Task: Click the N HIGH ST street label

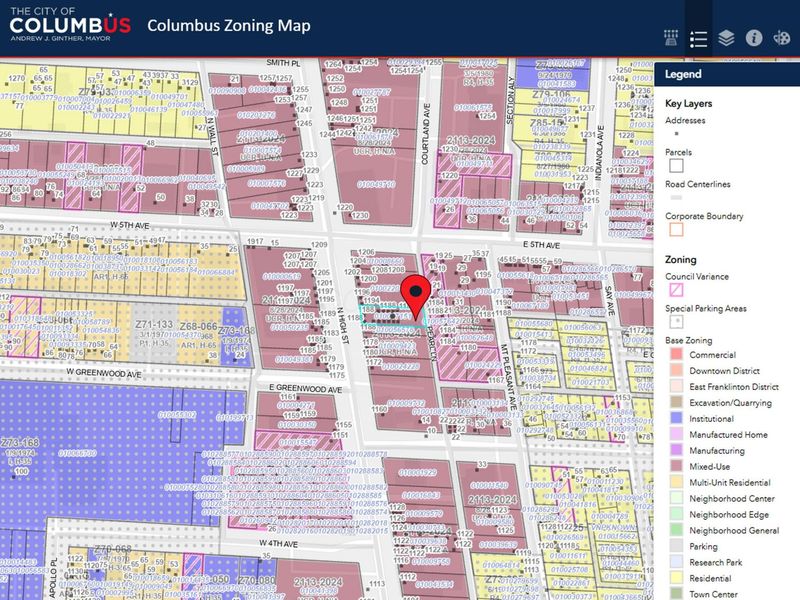Action: 341,326
